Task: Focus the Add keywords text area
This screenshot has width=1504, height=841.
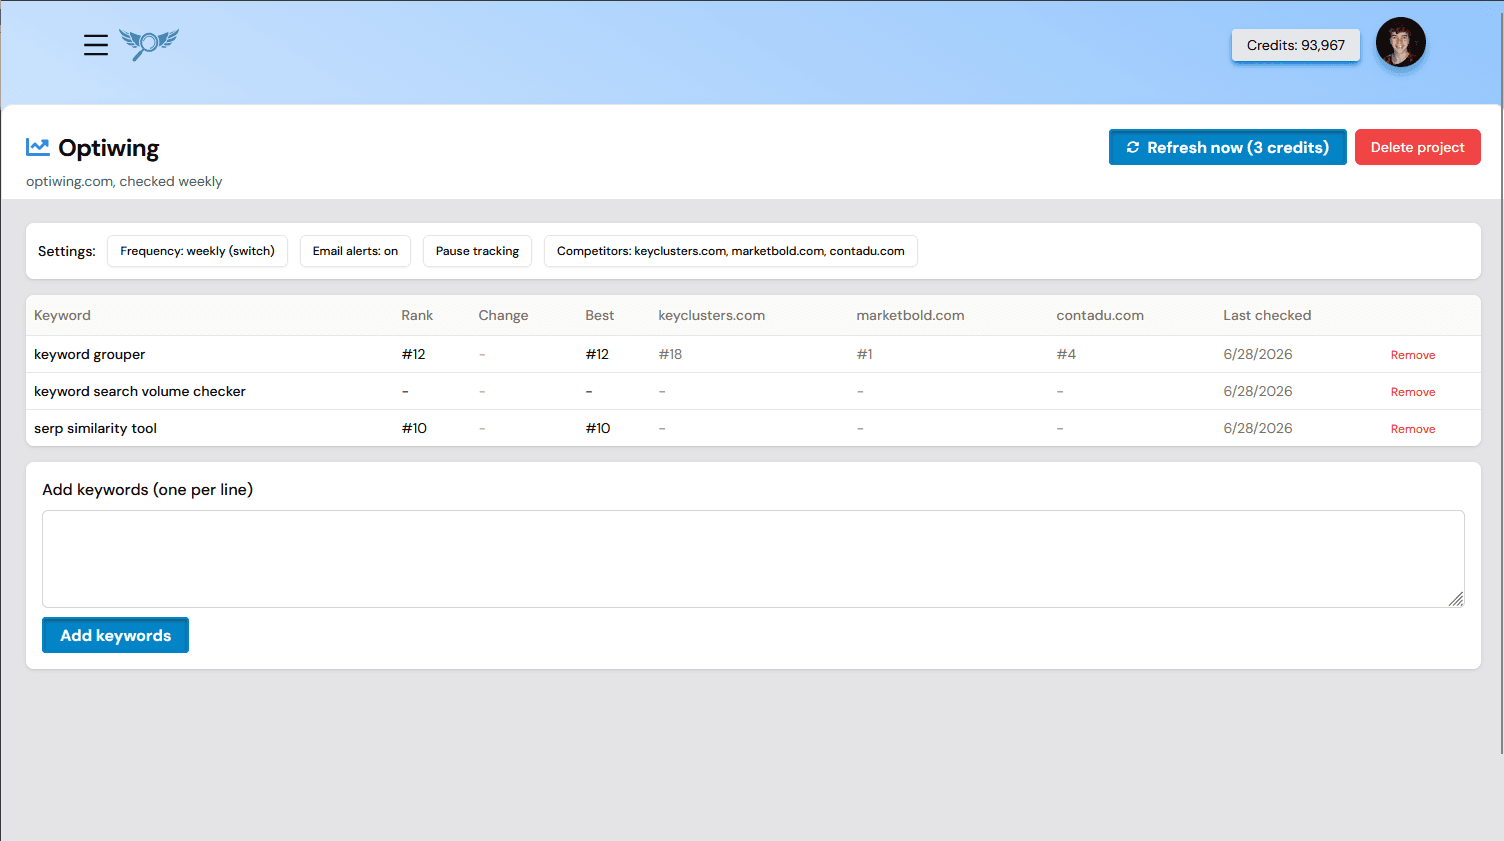Action: click(x=753, y=559)
